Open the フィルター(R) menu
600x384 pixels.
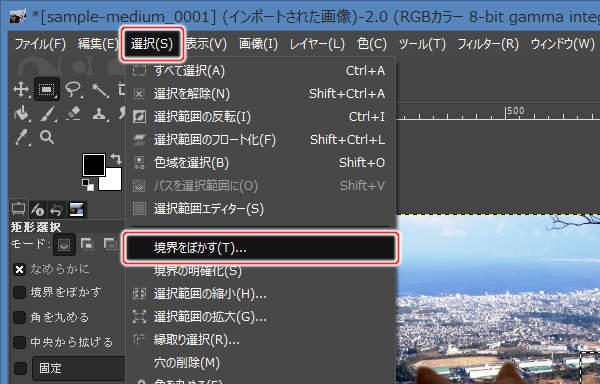[x=488, y=44]
